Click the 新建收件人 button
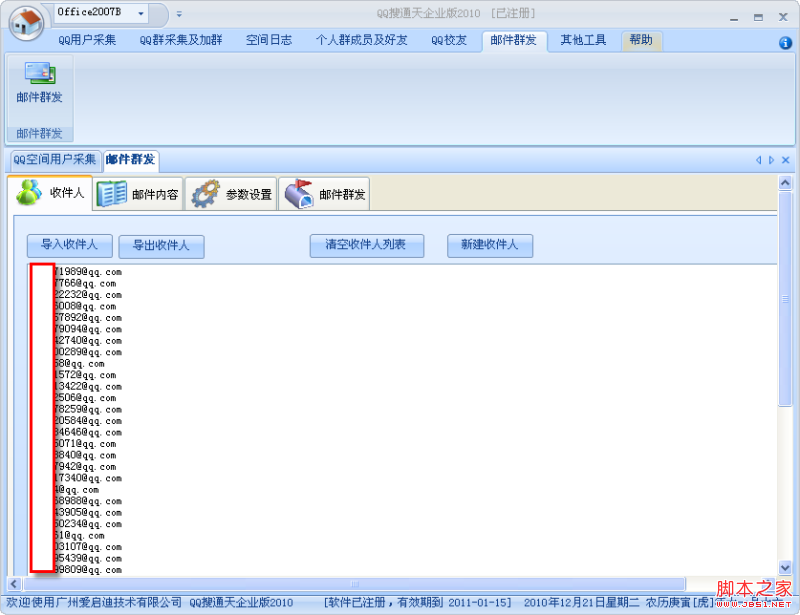Viewport: 800px width, 615px height. [x=489, y=245]
